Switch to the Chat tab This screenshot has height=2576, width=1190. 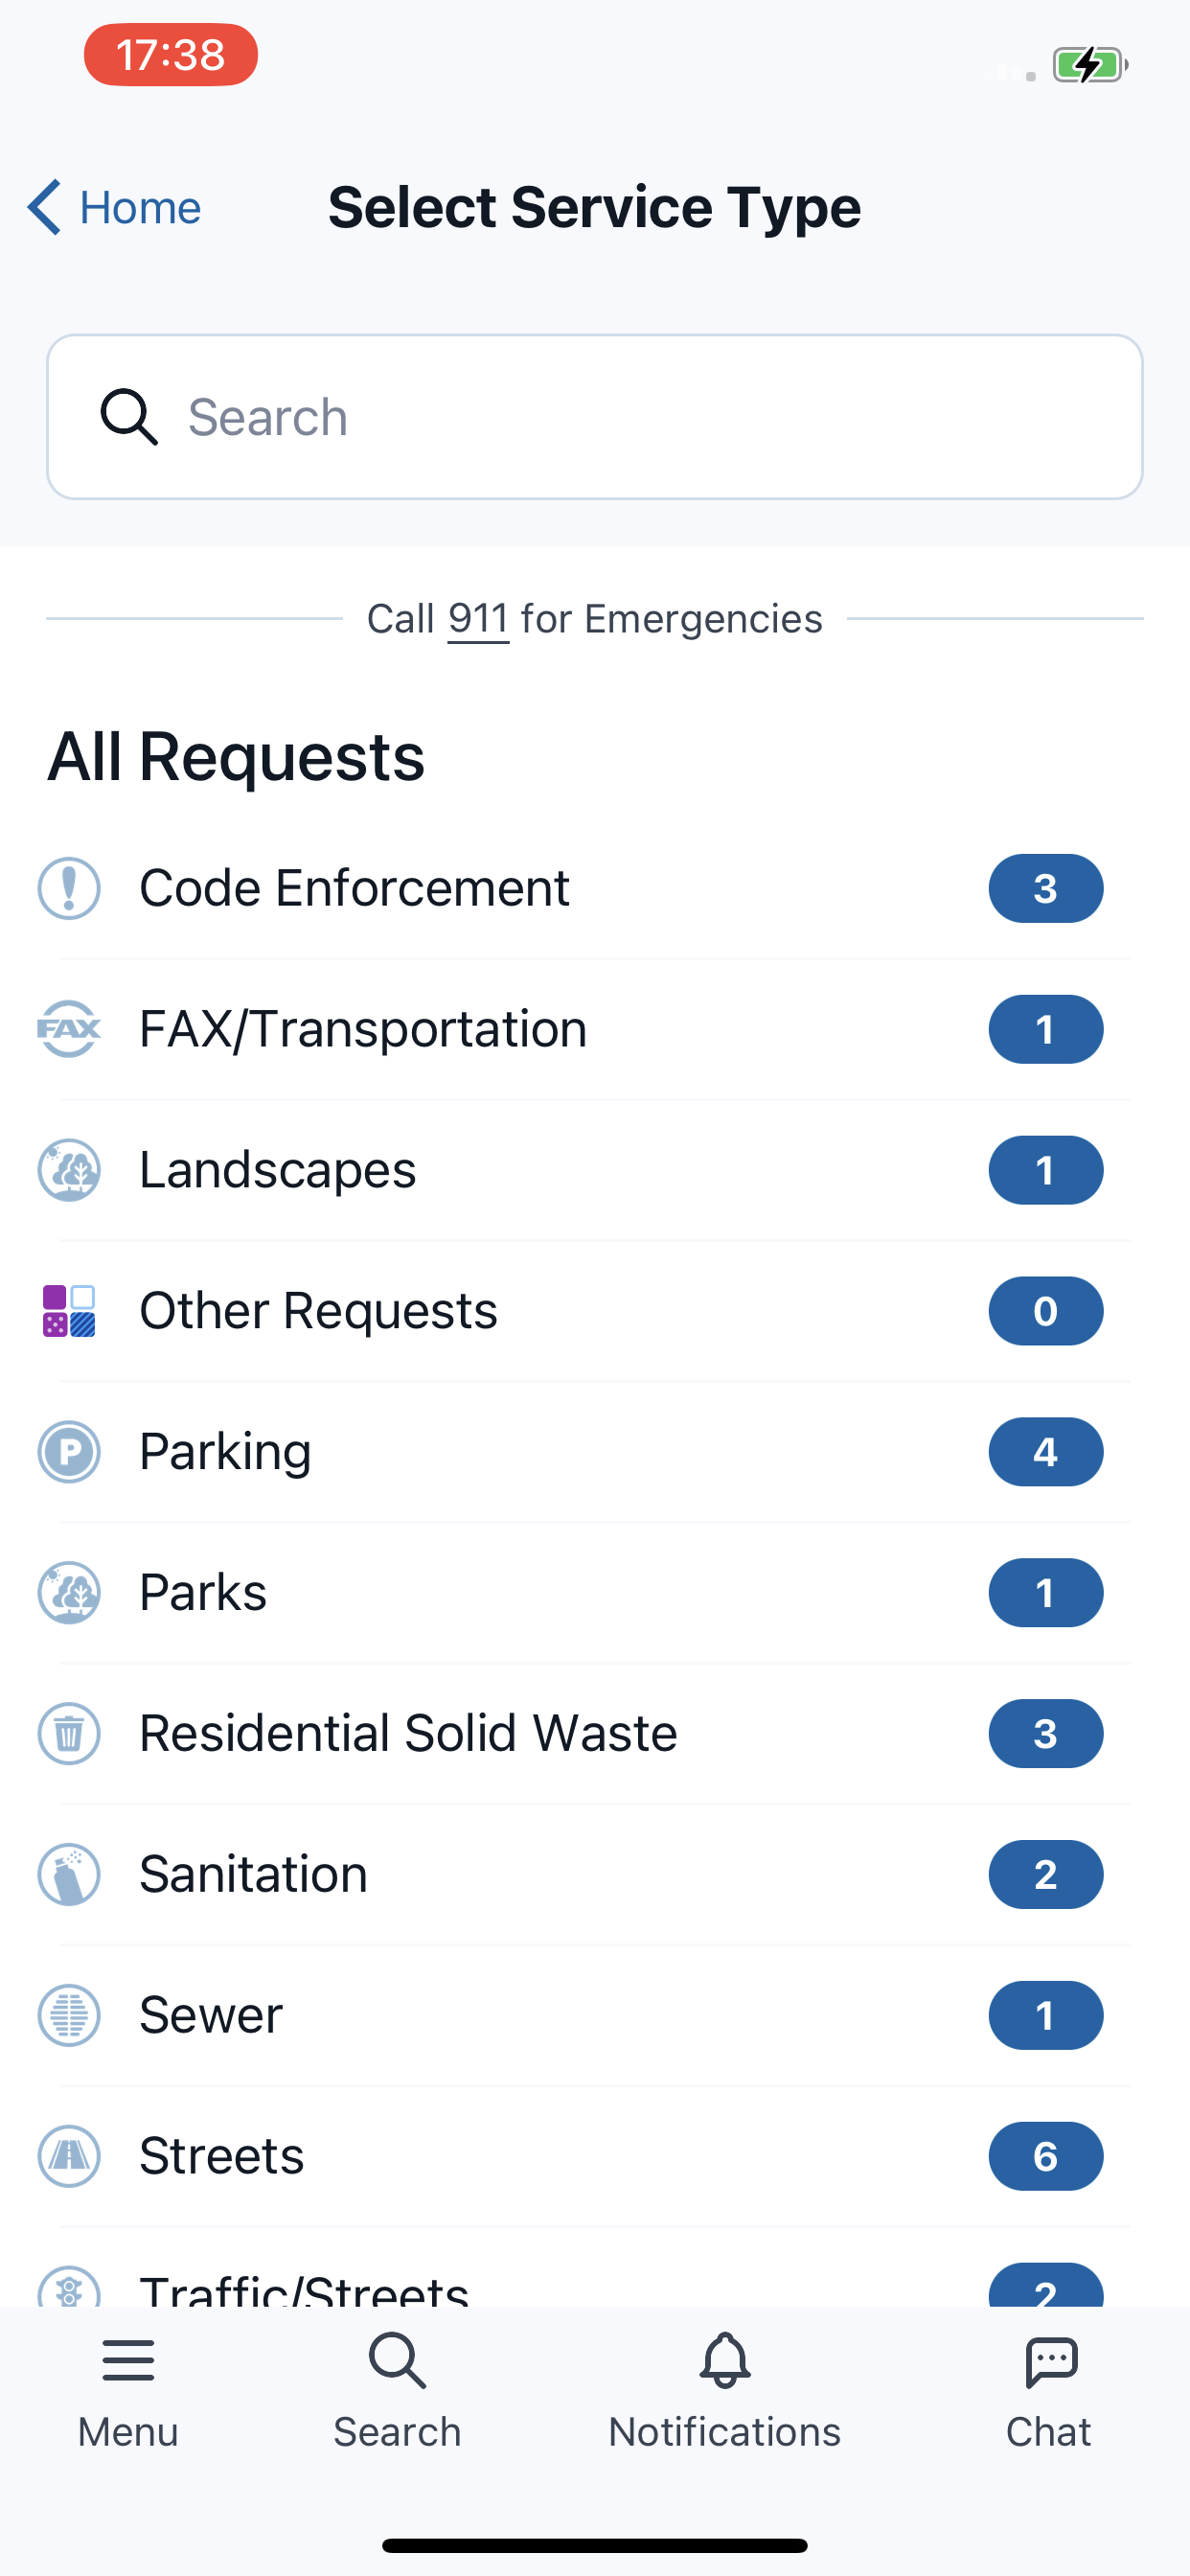tap(1049, 2392)
